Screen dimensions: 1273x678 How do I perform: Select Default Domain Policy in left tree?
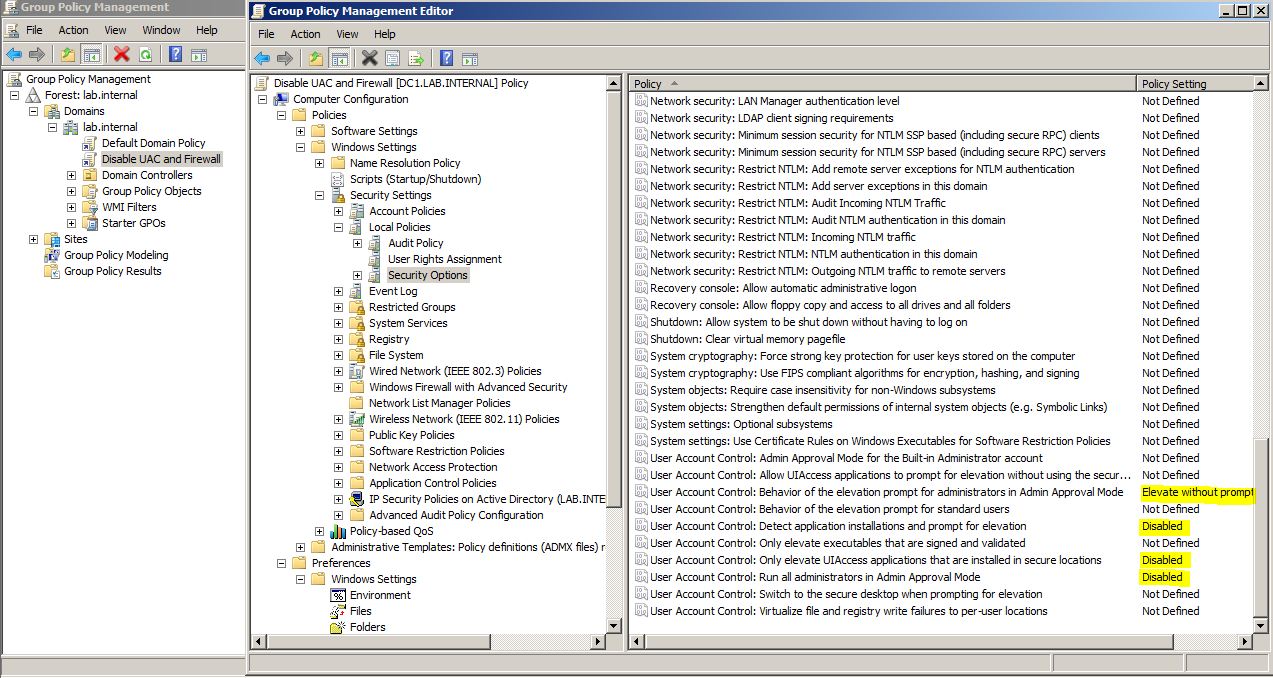tap(153, 143)
